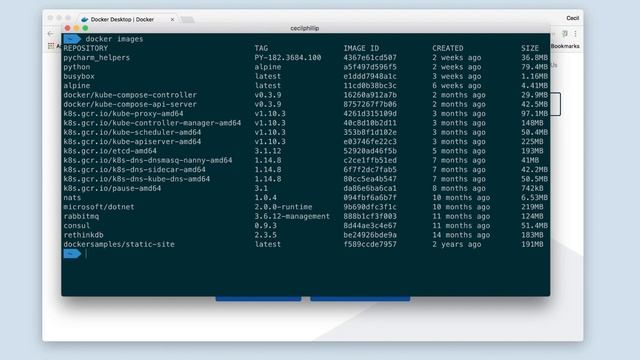Select the rethinkdb repository name

point(83,235)
